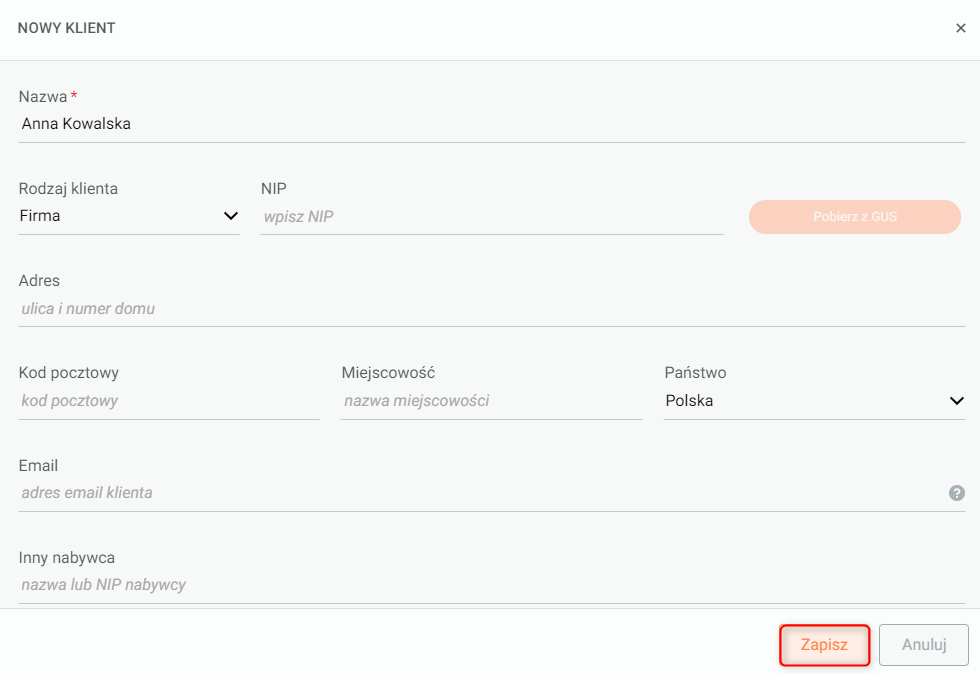Click the question mark help icon by Email
Screen dimensions: 980x674
[956, 493]
